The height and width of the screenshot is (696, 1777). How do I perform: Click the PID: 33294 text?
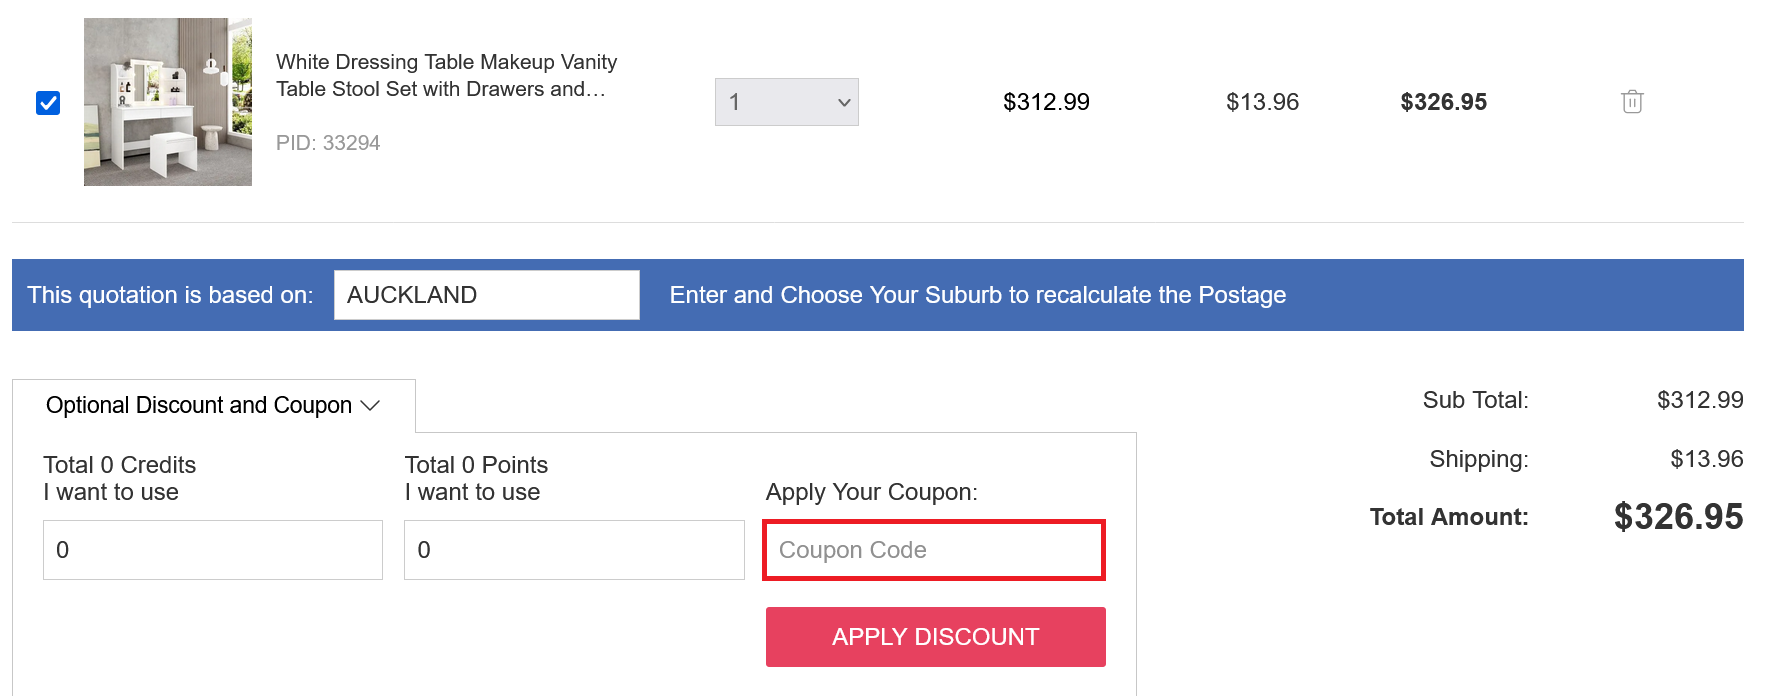[x=328, y=143]
